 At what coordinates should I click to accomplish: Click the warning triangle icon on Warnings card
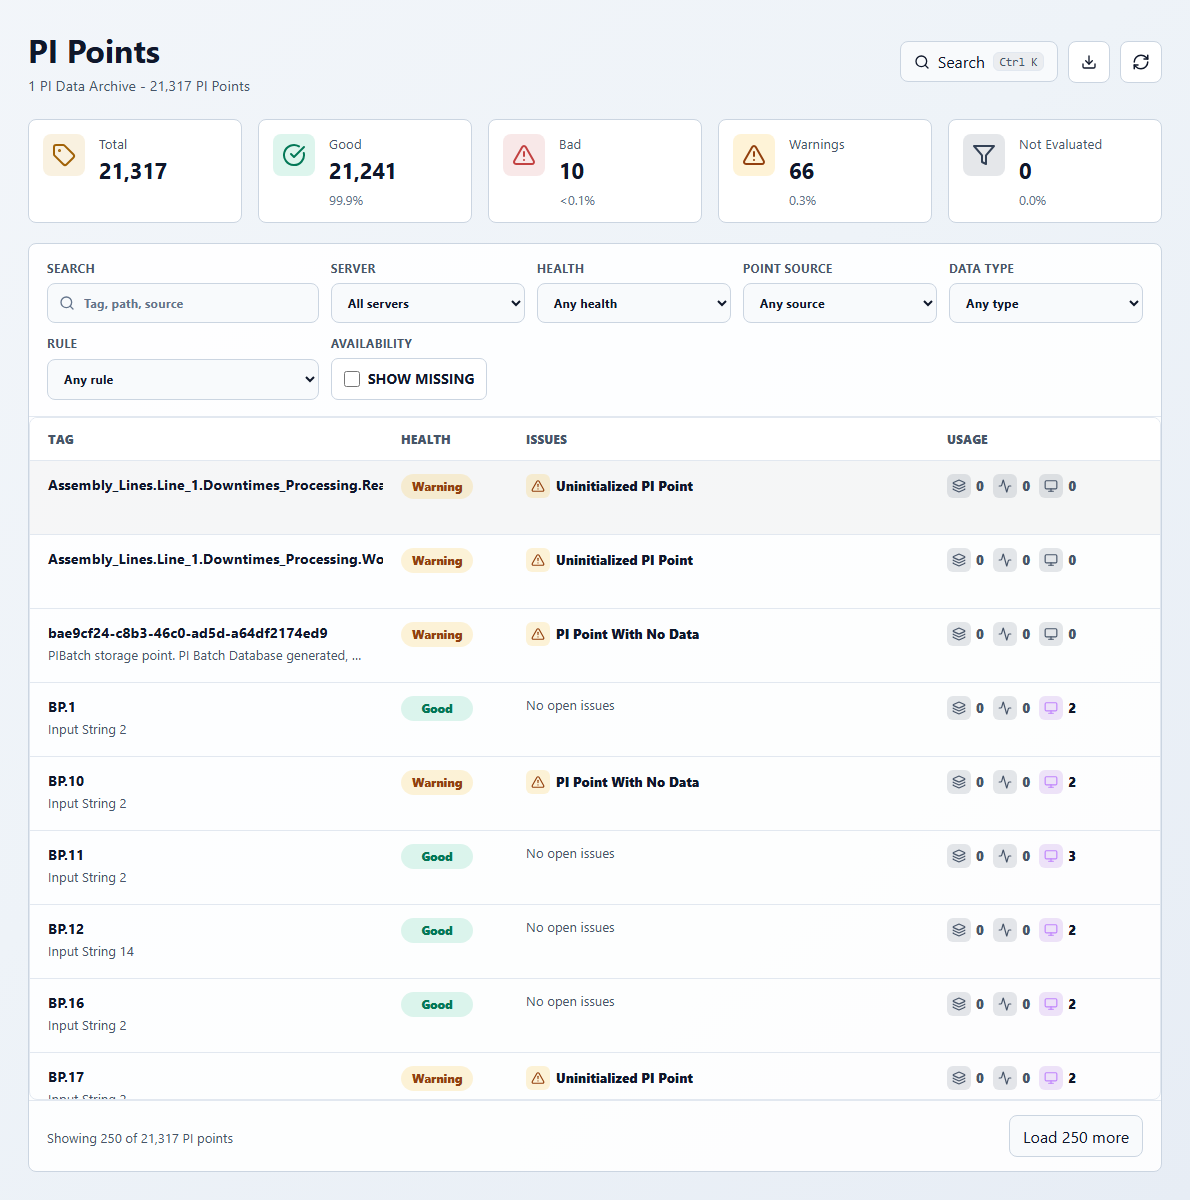754,155
